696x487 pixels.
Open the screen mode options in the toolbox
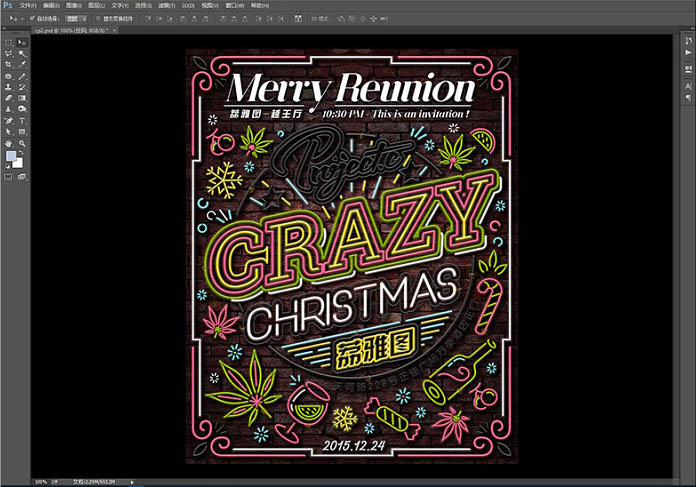coord(22,177)
